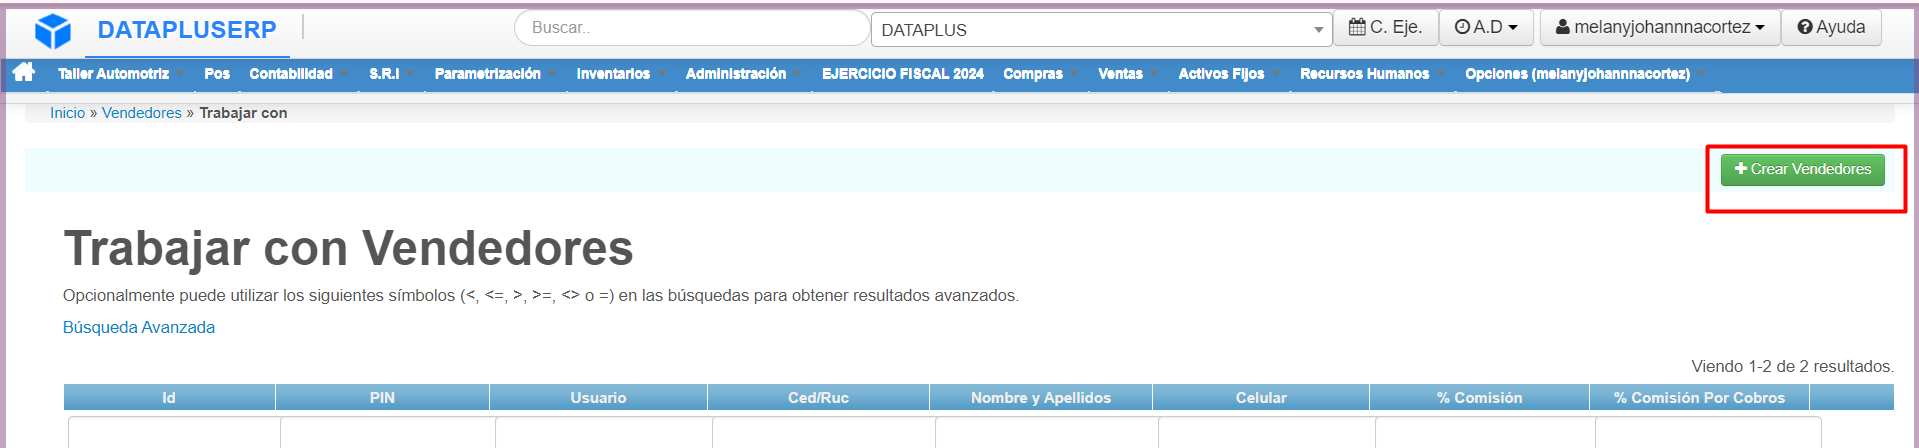
Task: Open the Taller Automotriz menu
Action: [113, 74]
